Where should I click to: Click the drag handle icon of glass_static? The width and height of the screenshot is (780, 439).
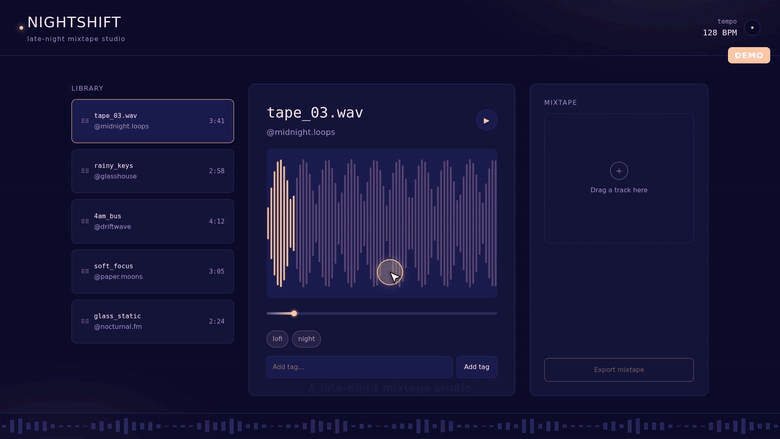[85, 321]
